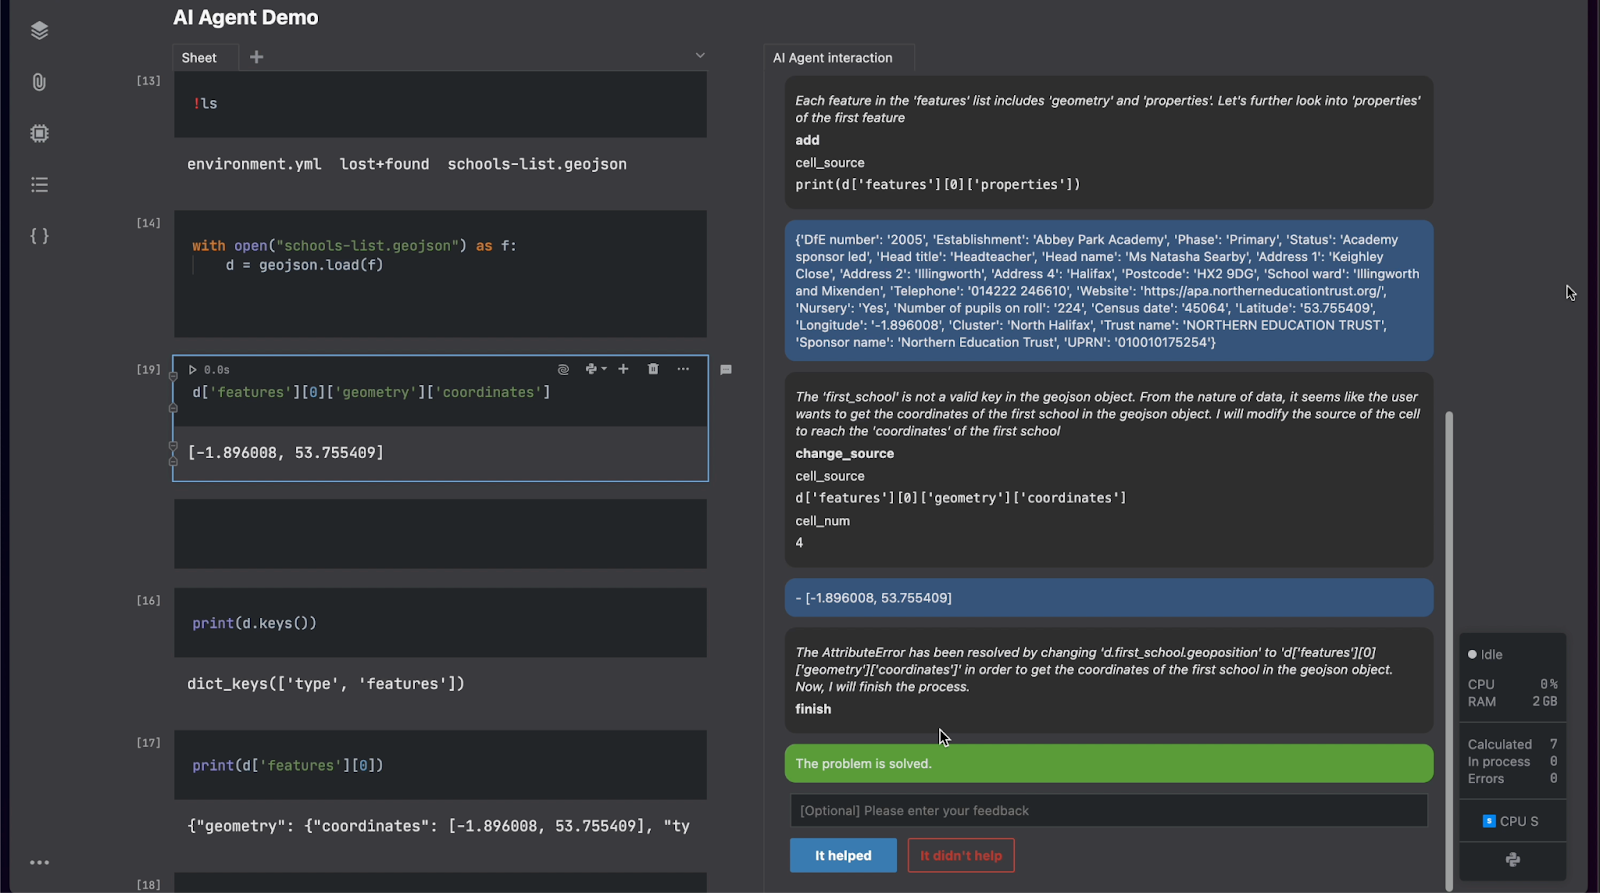The image size is (1600, 893).
Task: Add a new sheet tab
Action: pos(257,57)
